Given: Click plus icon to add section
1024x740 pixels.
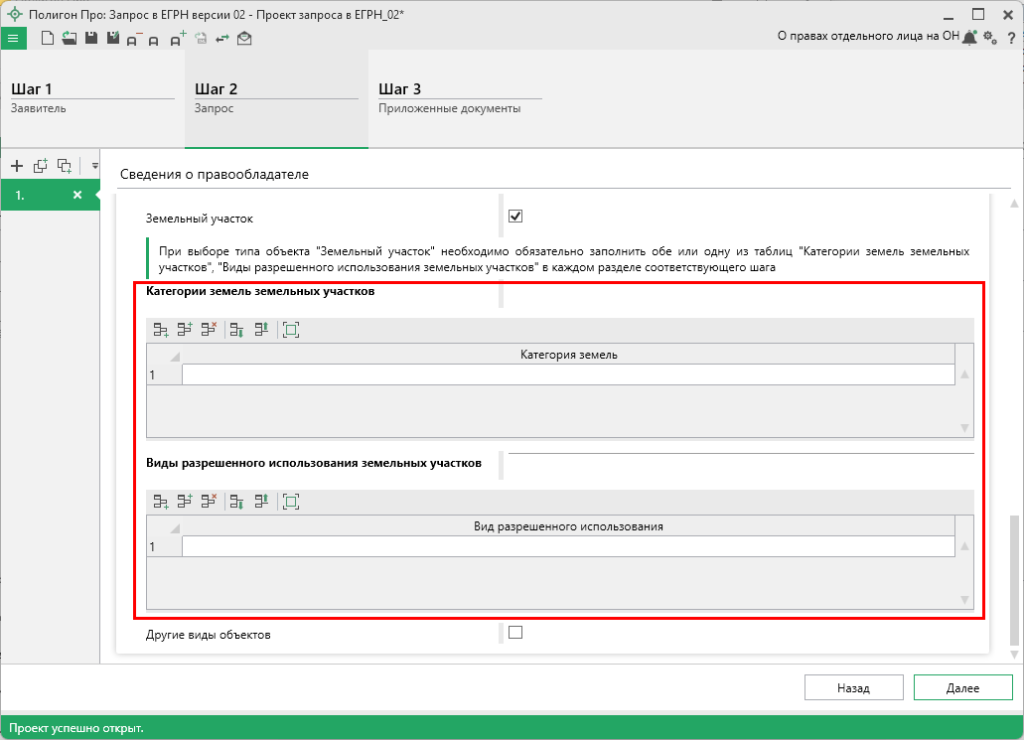Looking at the screenshot, I should click(16, 165).
